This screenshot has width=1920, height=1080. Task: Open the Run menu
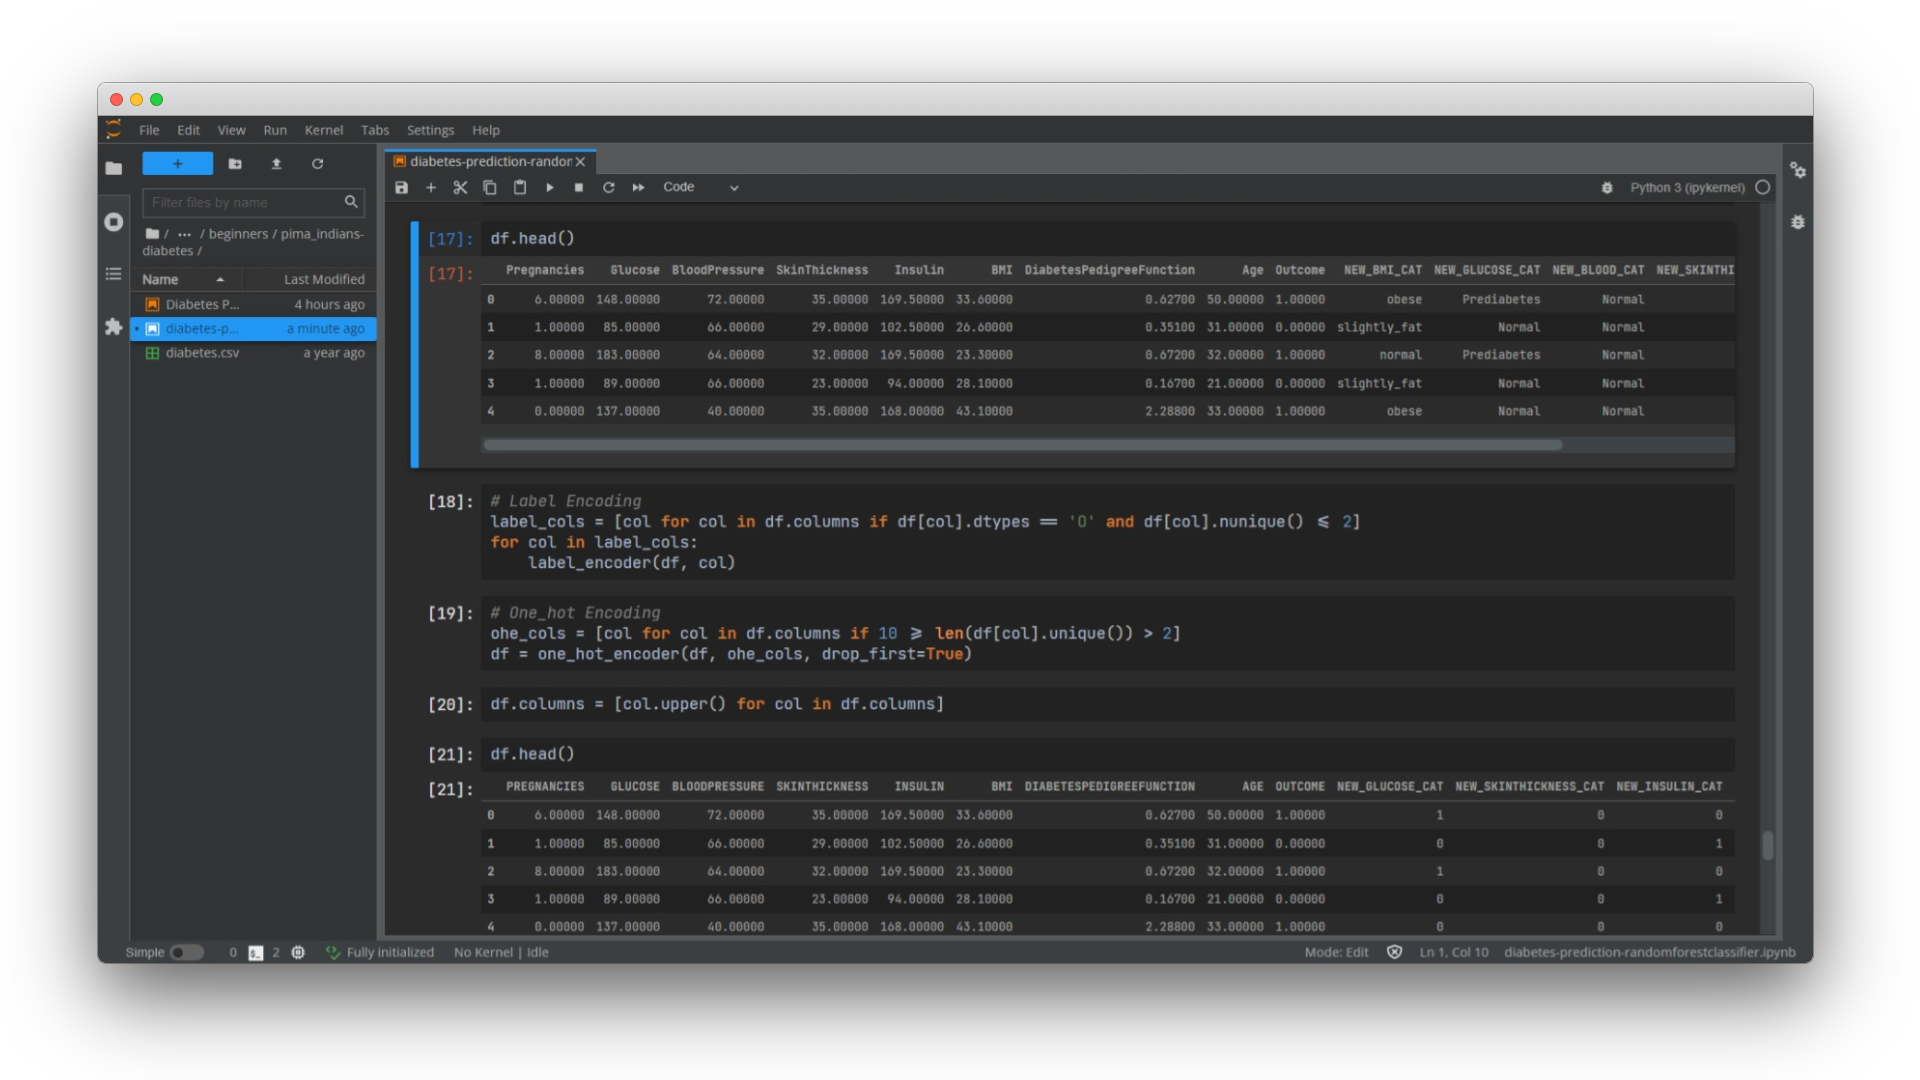273,129
